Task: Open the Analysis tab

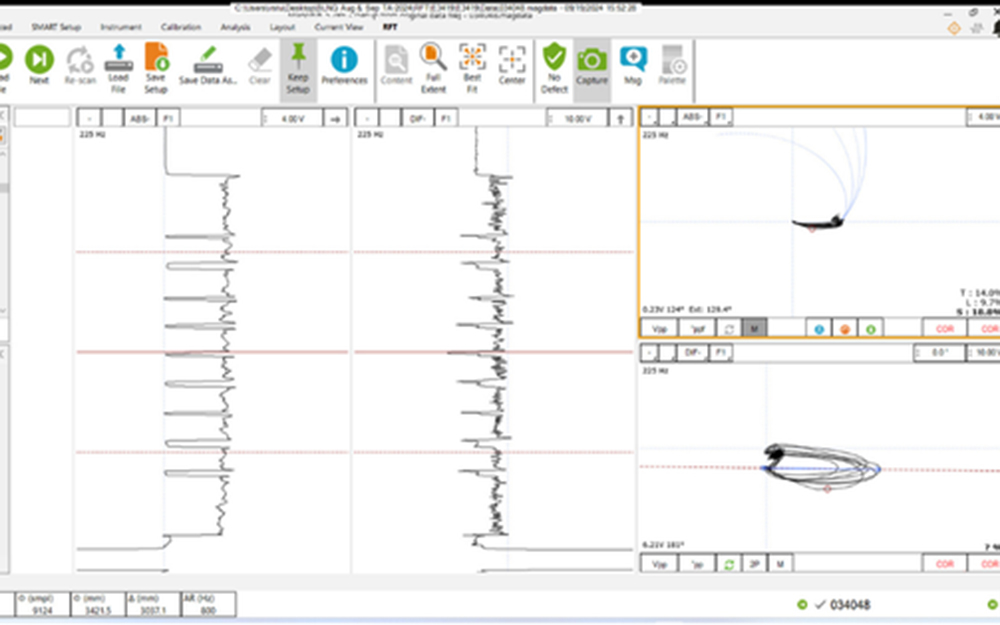Action: (235, 27)
